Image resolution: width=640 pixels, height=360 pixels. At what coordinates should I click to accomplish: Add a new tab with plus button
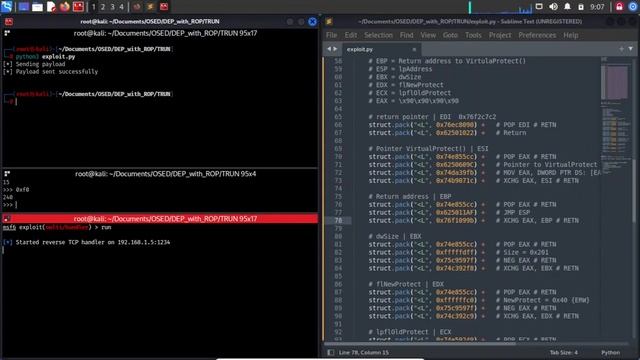pyautogui.click(x=621, y=49)
